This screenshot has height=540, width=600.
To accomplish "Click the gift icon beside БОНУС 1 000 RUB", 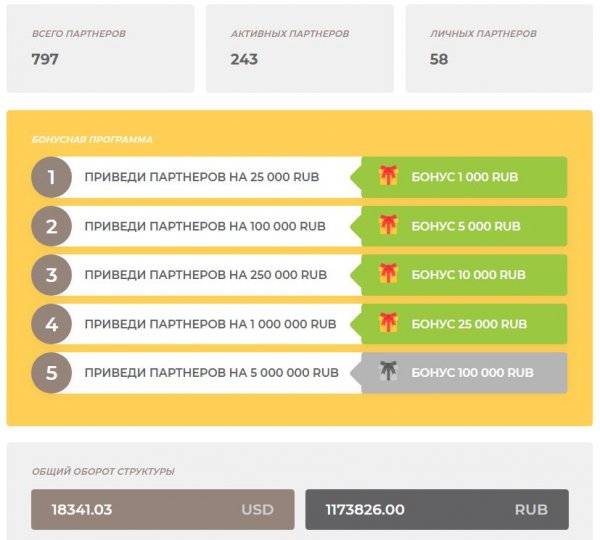I will [x=388, y=177].
